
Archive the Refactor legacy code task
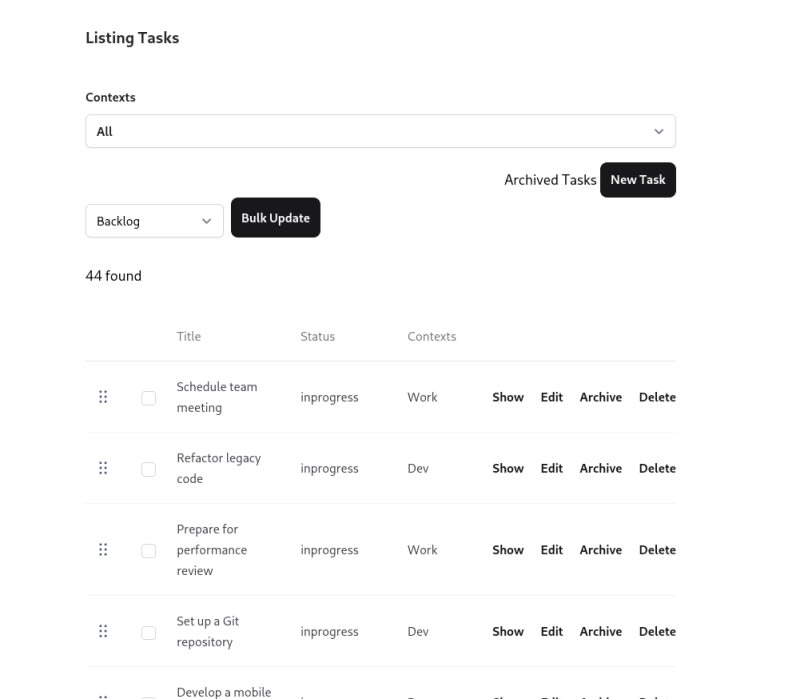point(601,468)
